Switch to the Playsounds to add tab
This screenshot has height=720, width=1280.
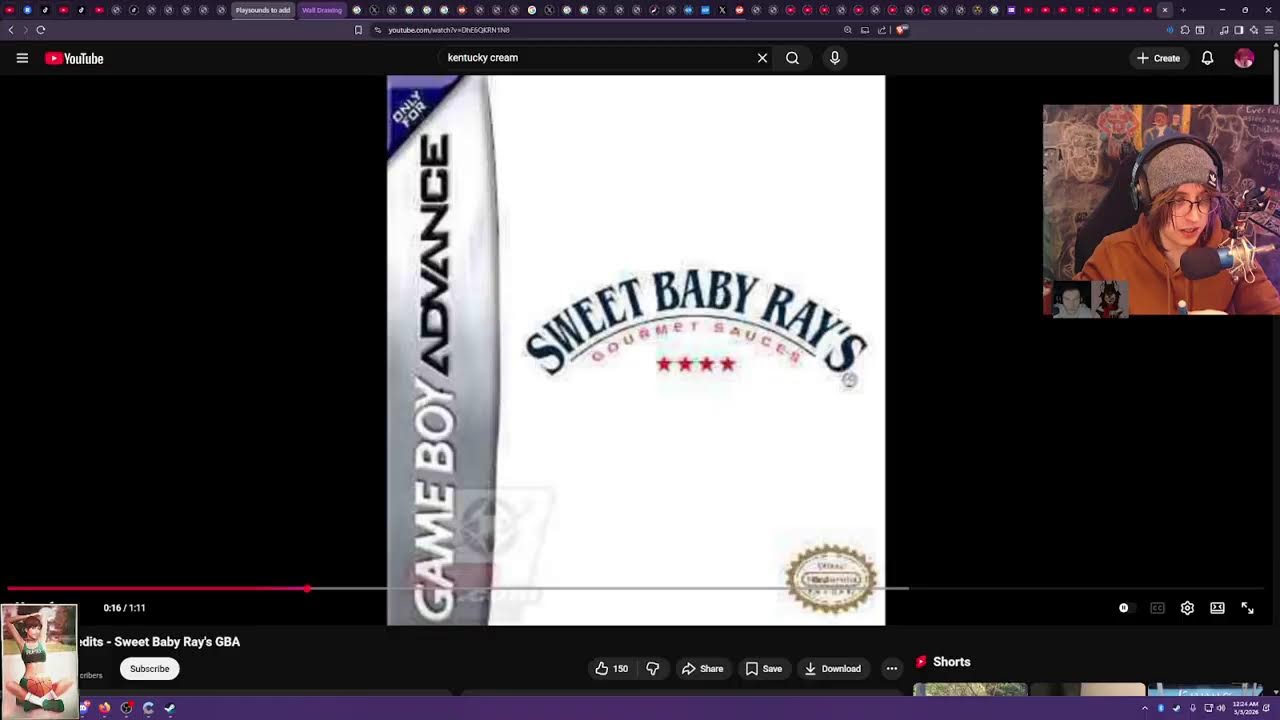[x=263, y=10]
